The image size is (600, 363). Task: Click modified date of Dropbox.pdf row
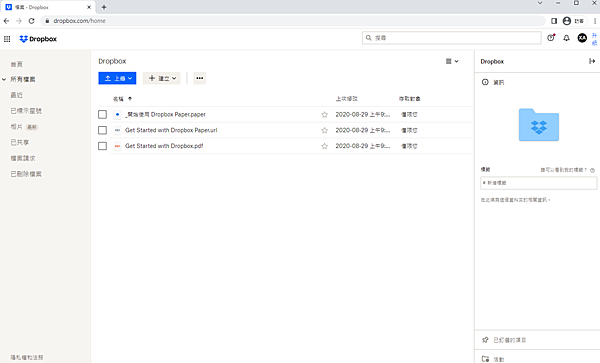363,146
